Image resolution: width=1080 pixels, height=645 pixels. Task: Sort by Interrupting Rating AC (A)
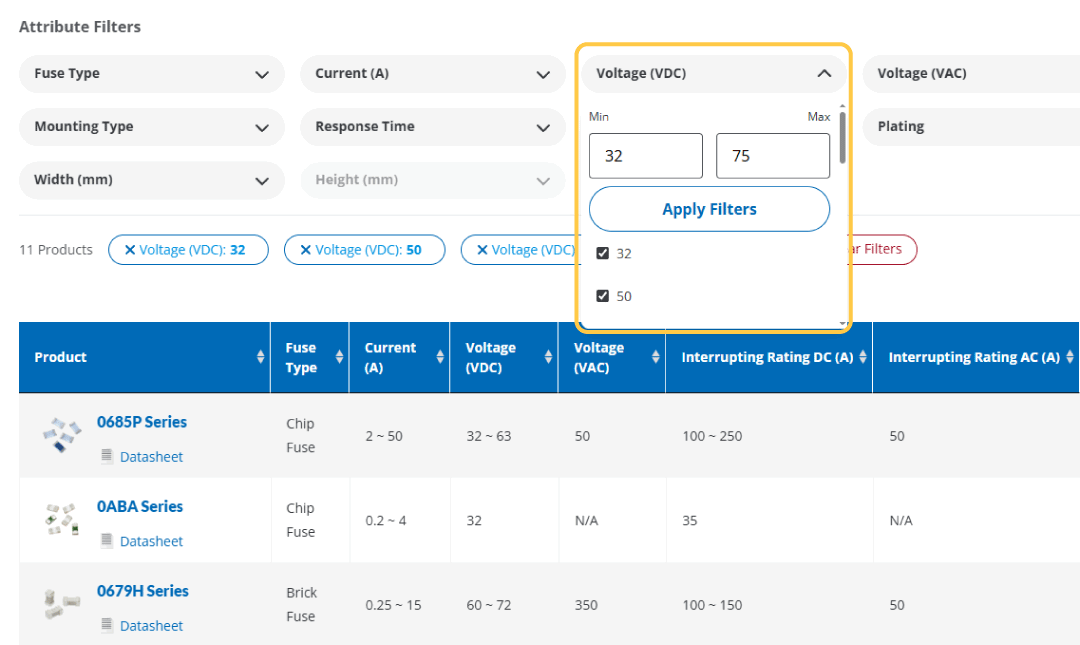click(1070, 356)
